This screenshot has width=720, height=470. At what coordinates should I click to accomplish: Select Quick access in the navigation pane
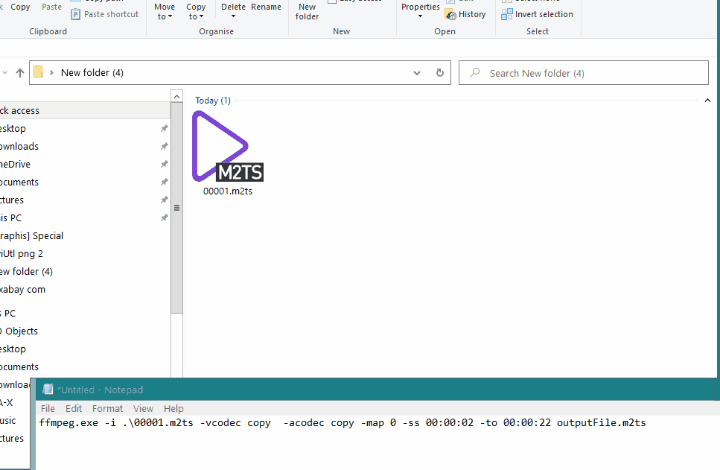pyautogui.click(x=85, y=111)
